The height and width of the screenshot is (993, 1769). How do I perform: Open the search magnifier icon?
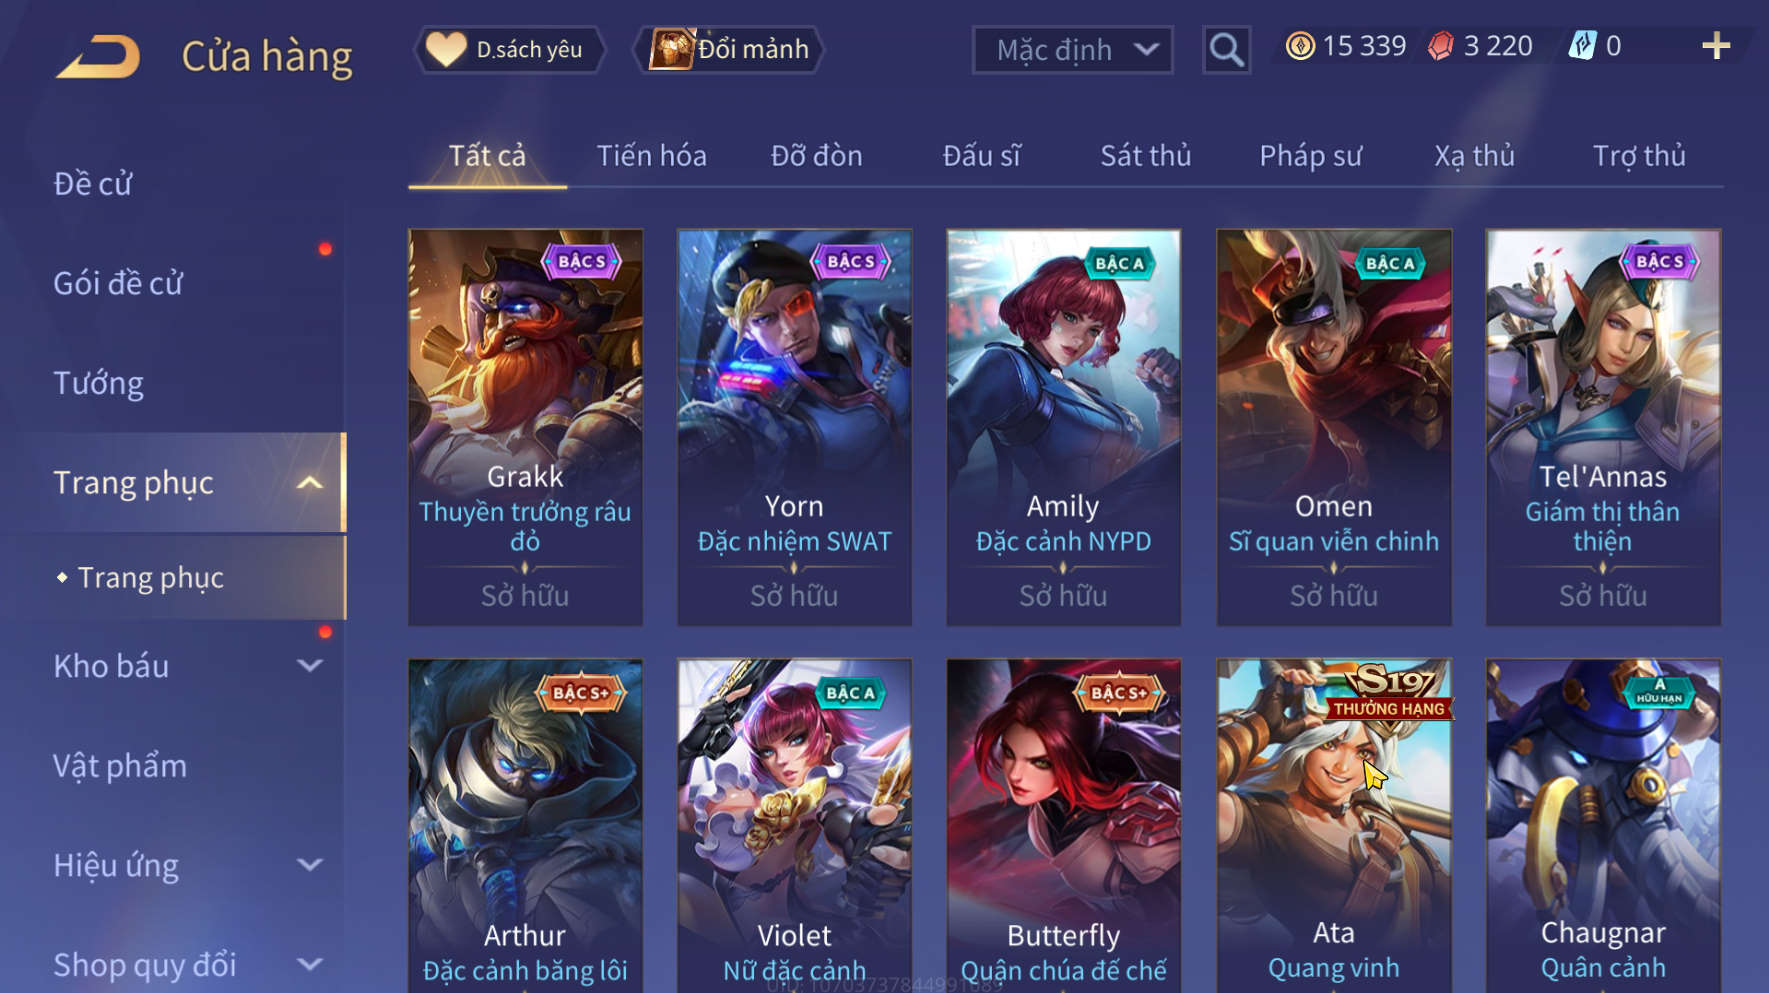(x=1226, y=49)
